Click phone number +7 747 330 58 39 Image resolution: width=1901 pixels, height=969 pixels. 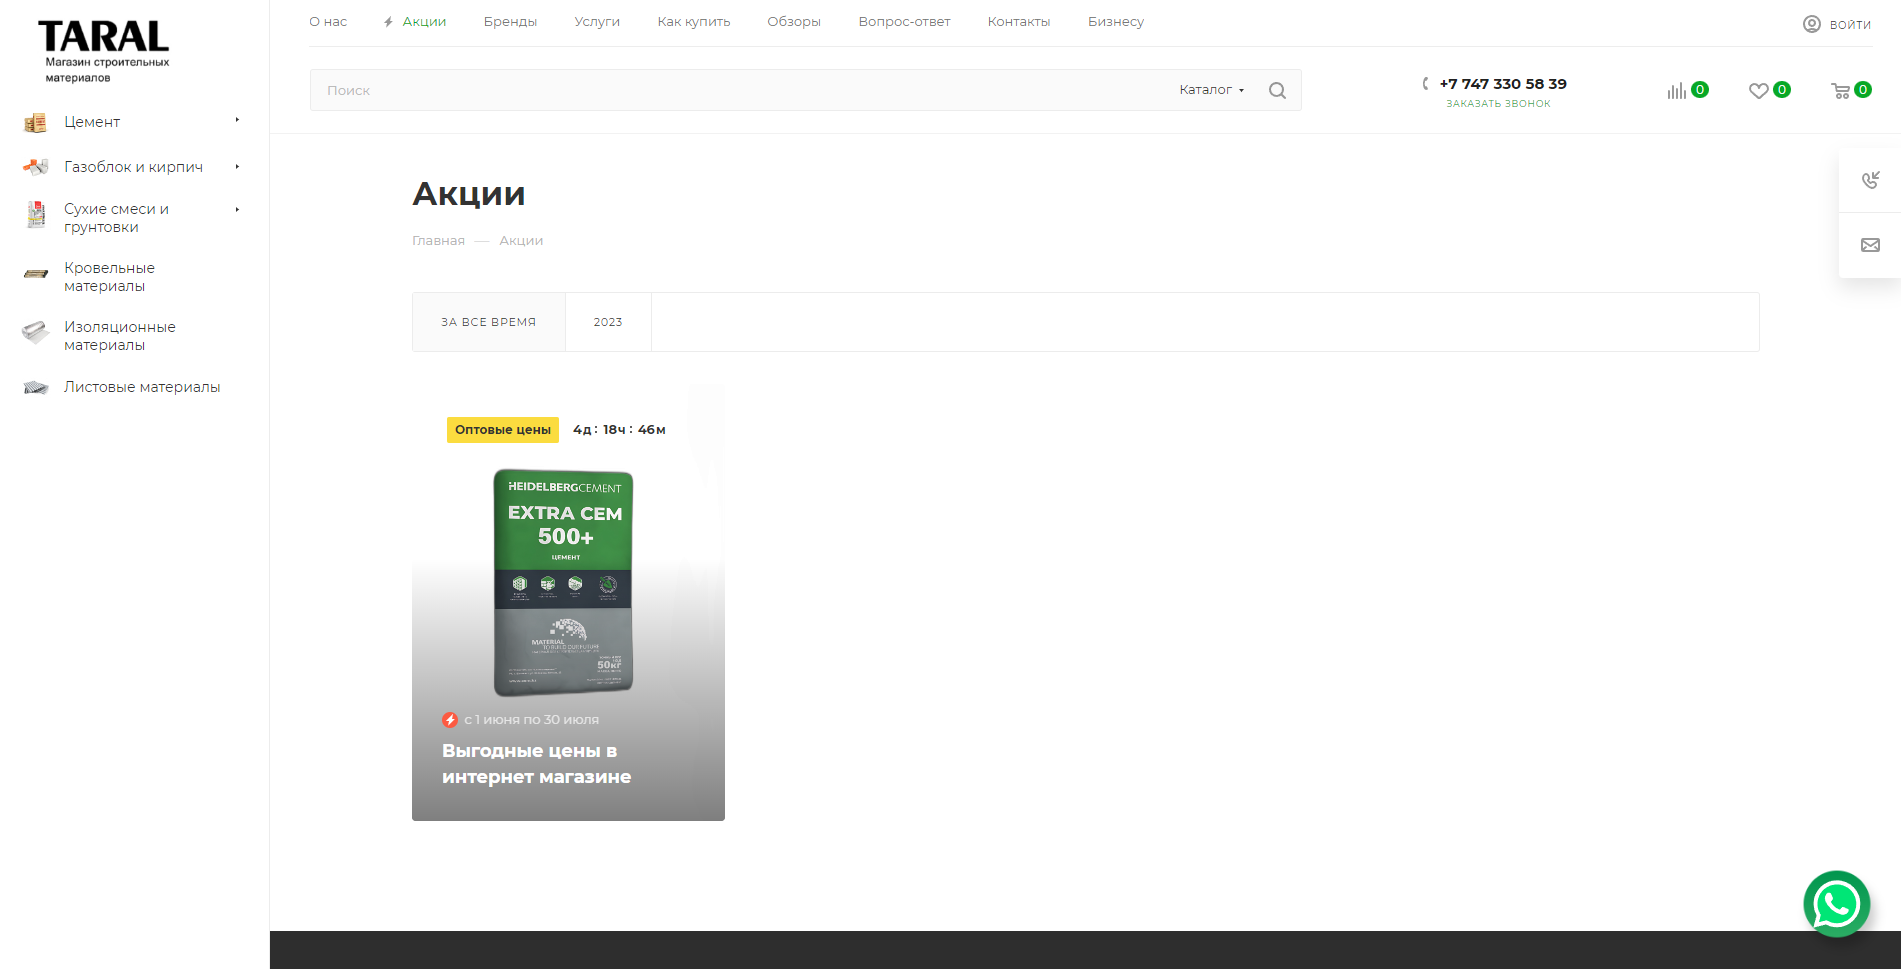click(x=1503, y=84)
